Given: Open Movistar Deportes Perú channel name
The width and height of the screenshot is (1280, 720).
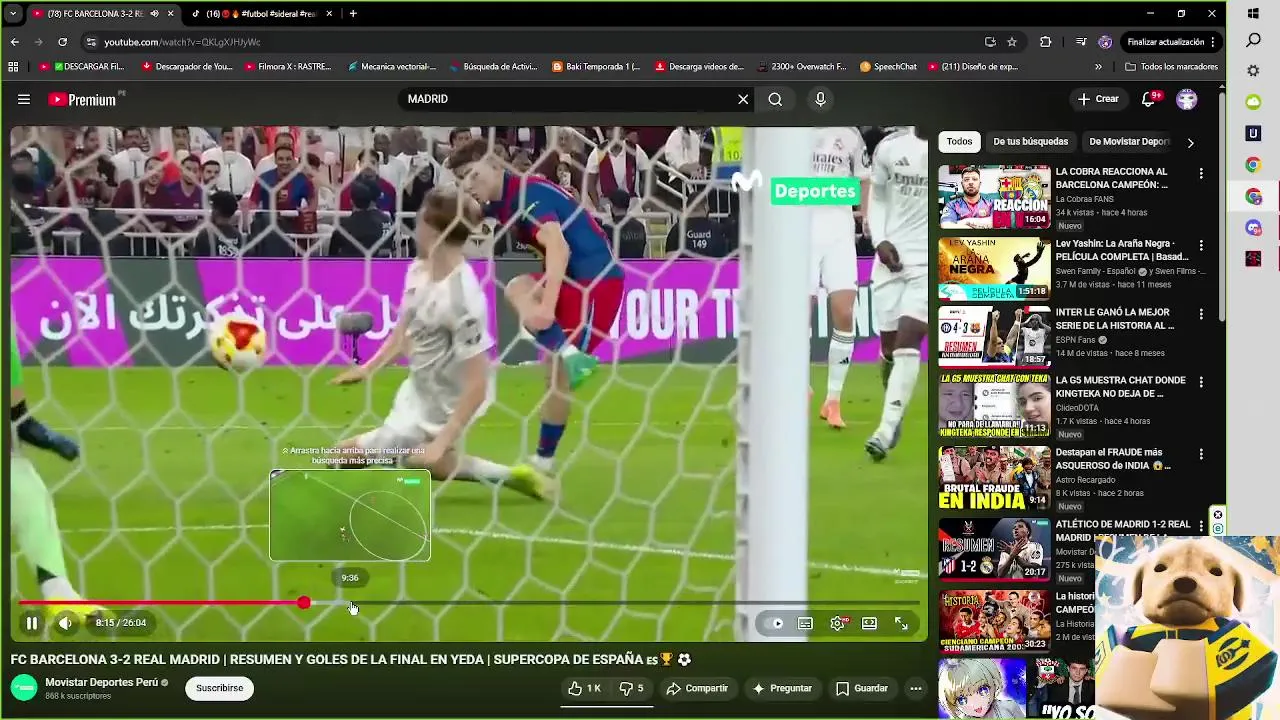Looking at the screenshot, I should point(101,682).
